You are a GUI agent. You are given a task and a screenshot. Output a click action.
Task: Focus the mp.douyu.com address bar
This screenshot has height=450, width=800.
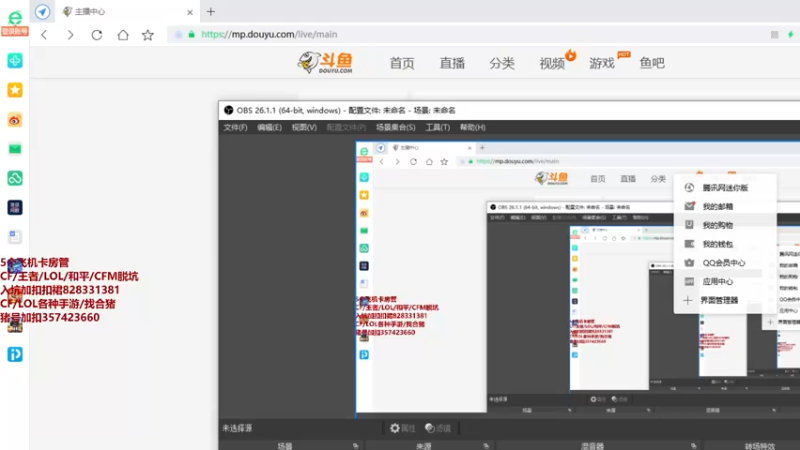click(269, 34)
